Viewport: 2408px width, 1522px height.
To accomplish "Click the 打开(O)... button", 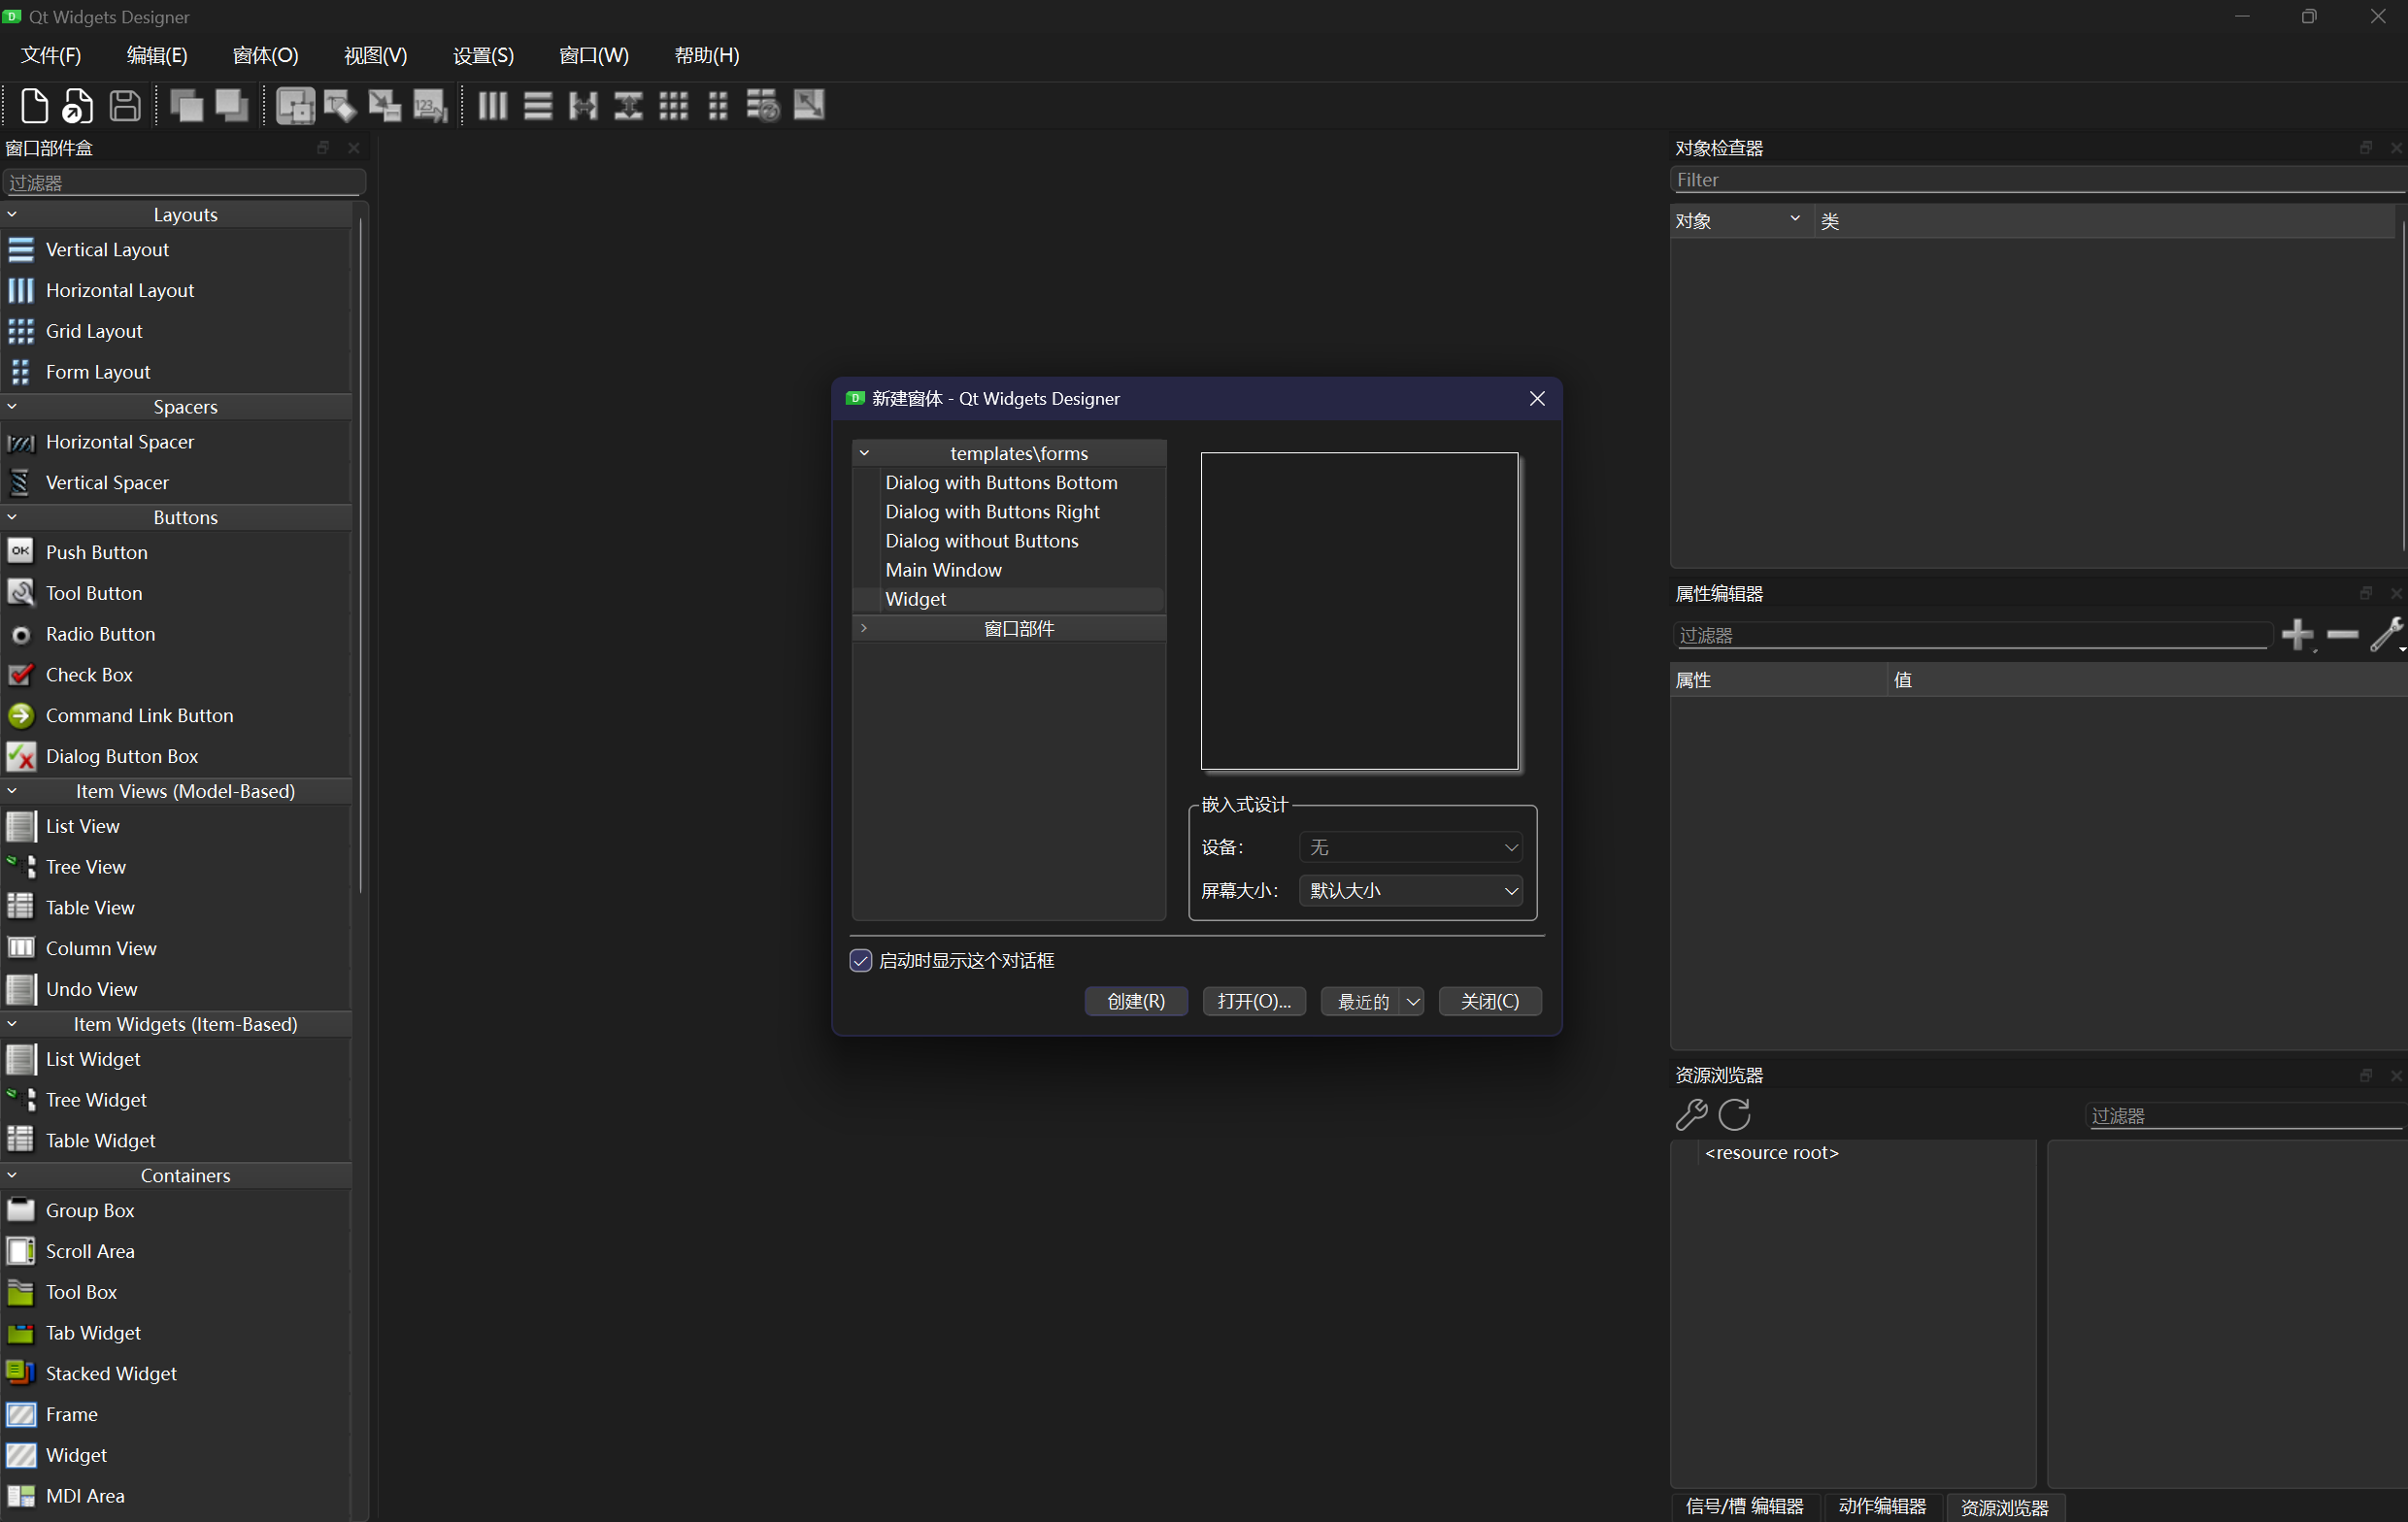I will tap(1254, 1001).
